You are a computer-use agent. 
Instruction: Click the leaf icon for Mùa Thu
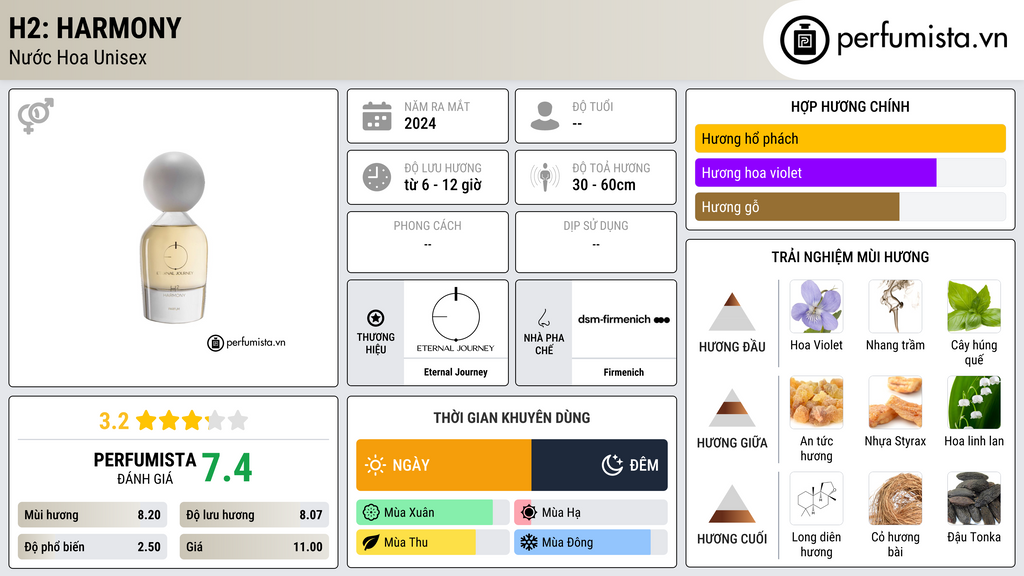pyautogui.click(x=371, y=543)
